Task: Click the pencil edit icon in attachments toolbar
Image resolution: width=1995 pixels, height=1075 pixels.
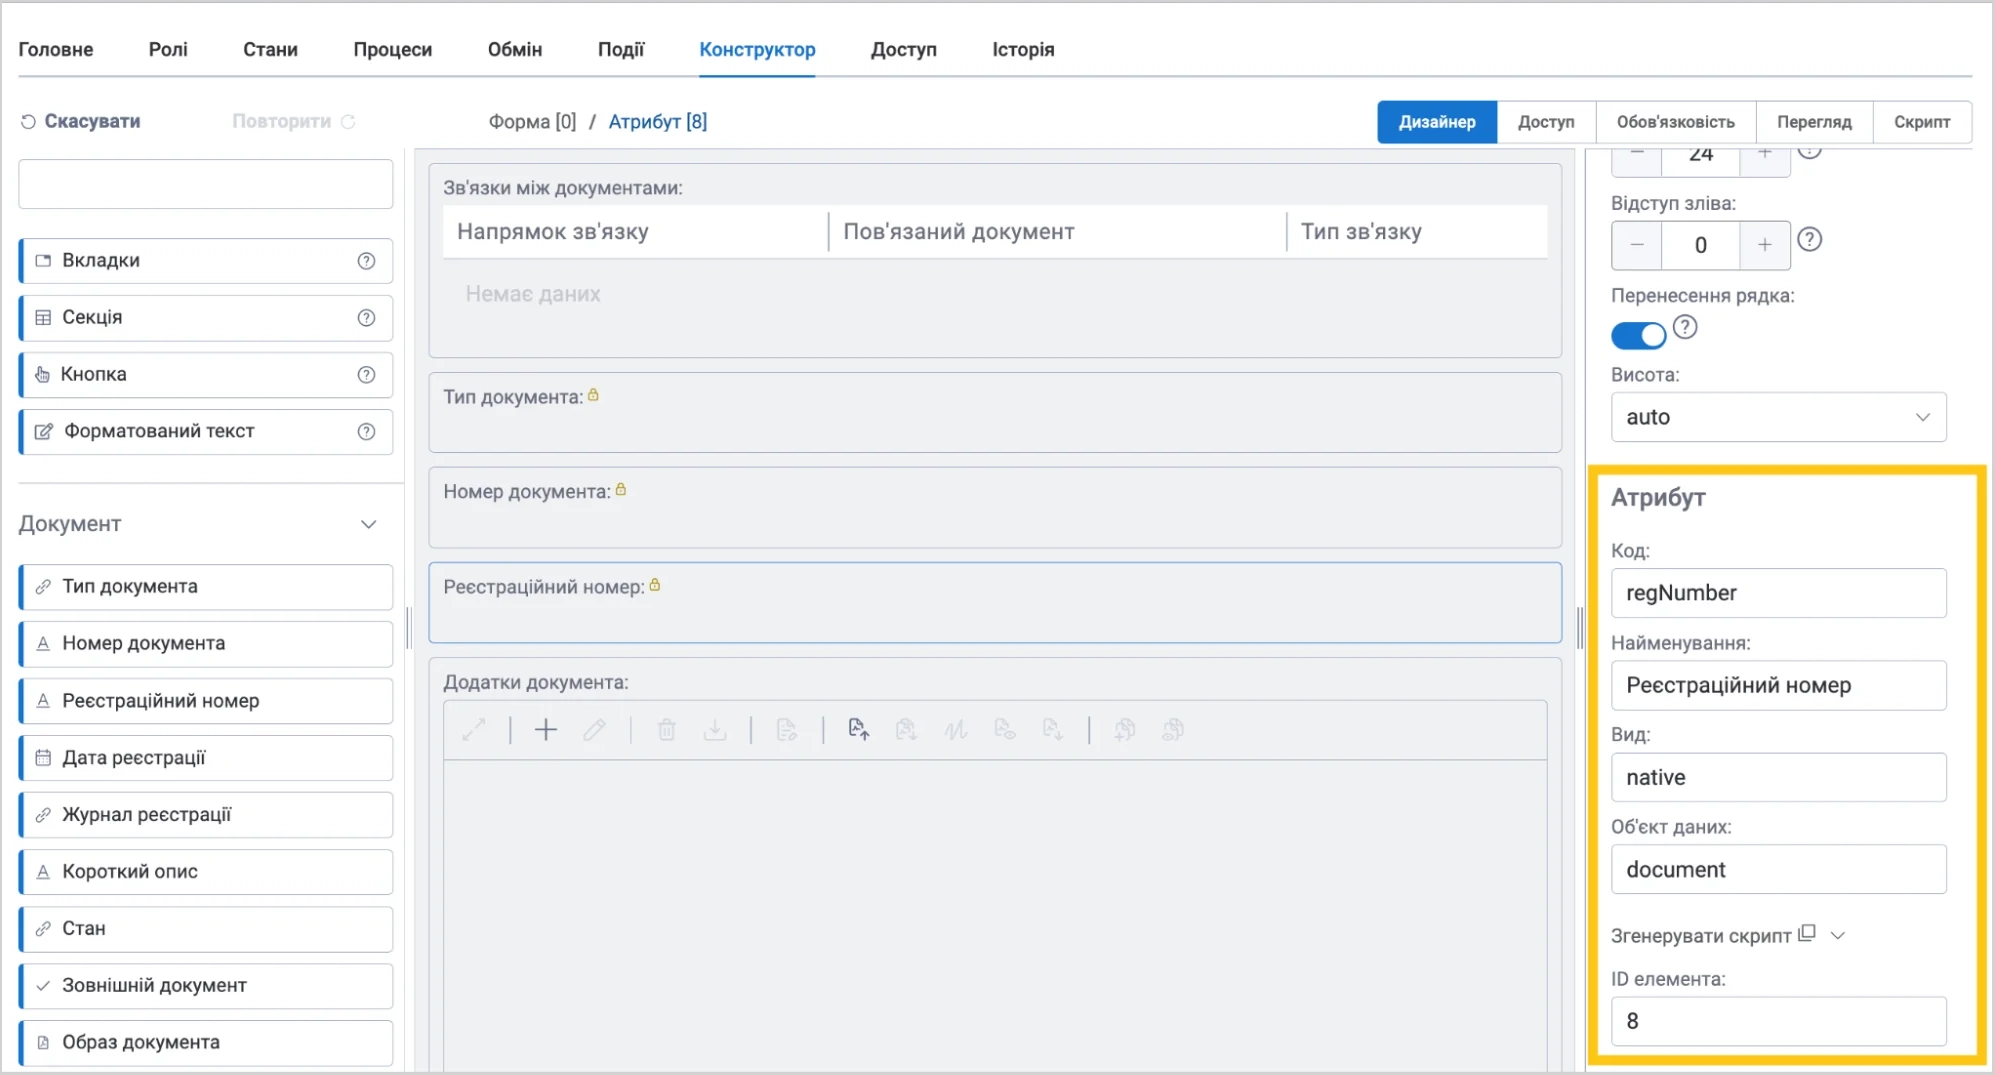Action: (594, 730)
